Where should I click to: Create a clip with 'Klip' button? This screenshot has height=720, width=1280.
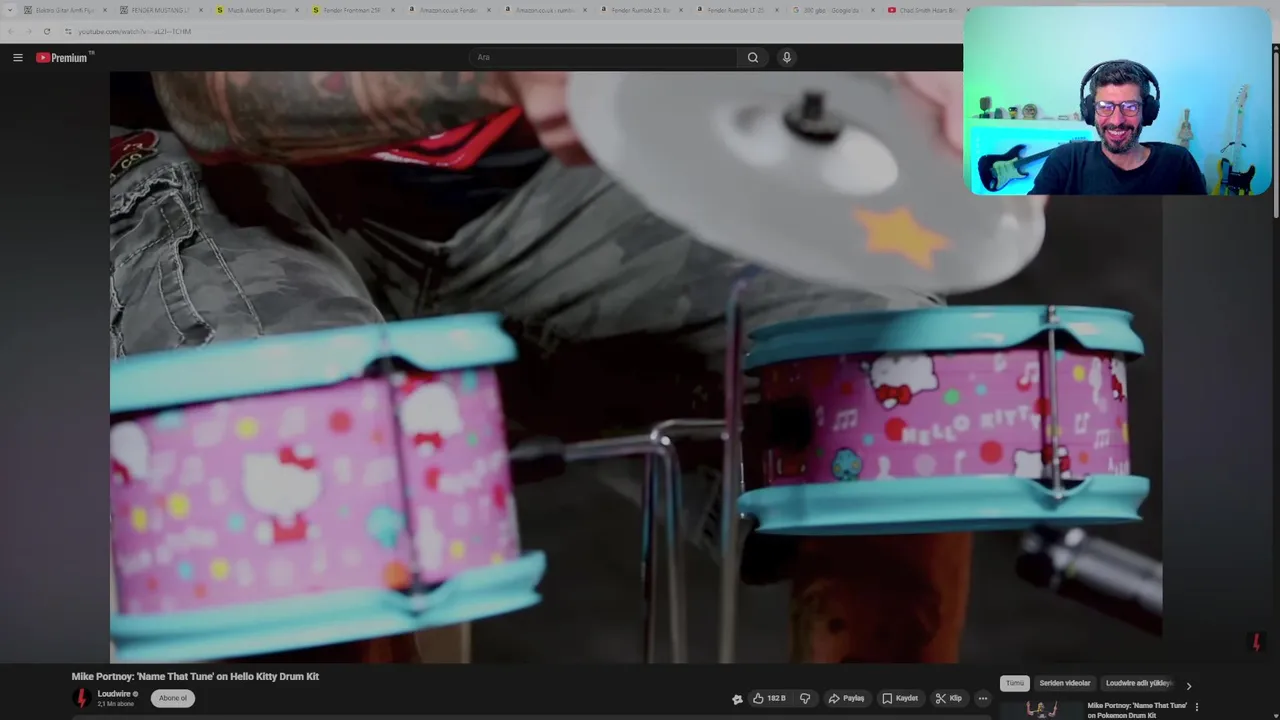949,698
